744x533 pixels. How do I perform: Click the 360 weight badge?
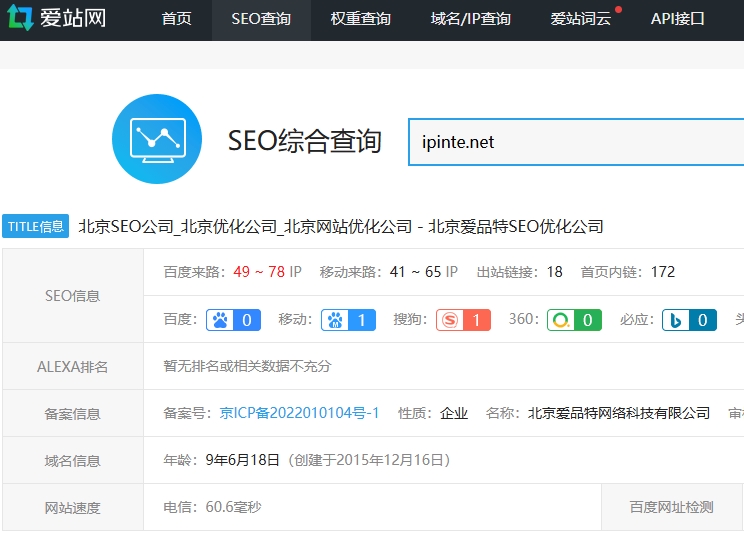click(x=574, y=320)
